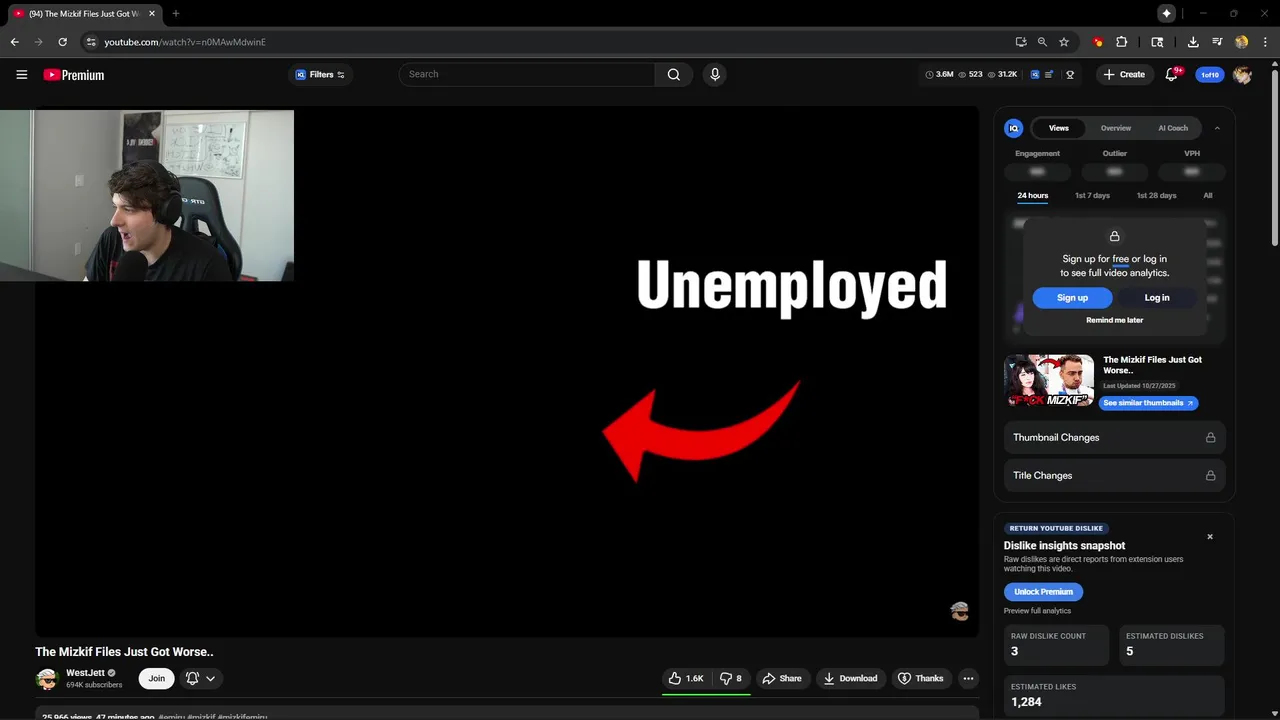
Task: Click the vidIQ logo icon in header stats bar
Action: (1035, 74)
